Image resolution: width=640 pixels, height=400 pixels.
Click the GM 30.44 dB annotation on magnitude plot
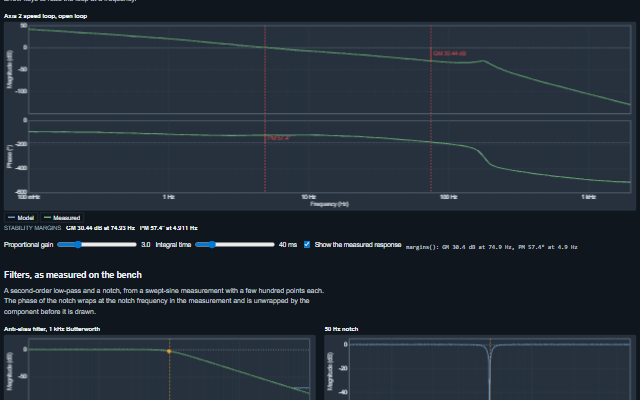pyautogui.click(x=449, y=53)
